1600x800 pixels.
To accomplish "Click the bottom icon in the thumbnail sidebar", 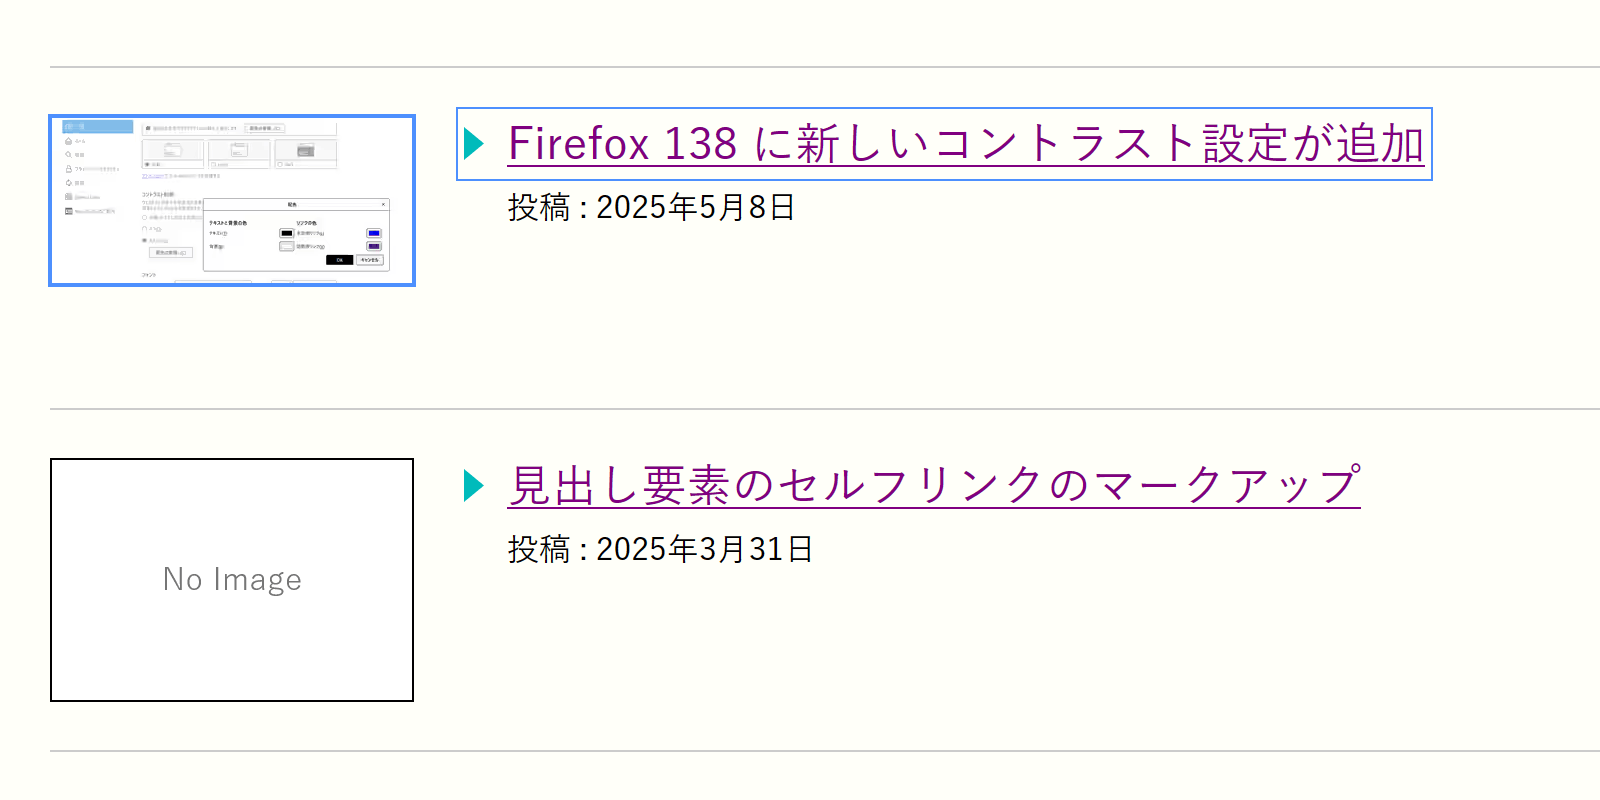I will [68, 211].
